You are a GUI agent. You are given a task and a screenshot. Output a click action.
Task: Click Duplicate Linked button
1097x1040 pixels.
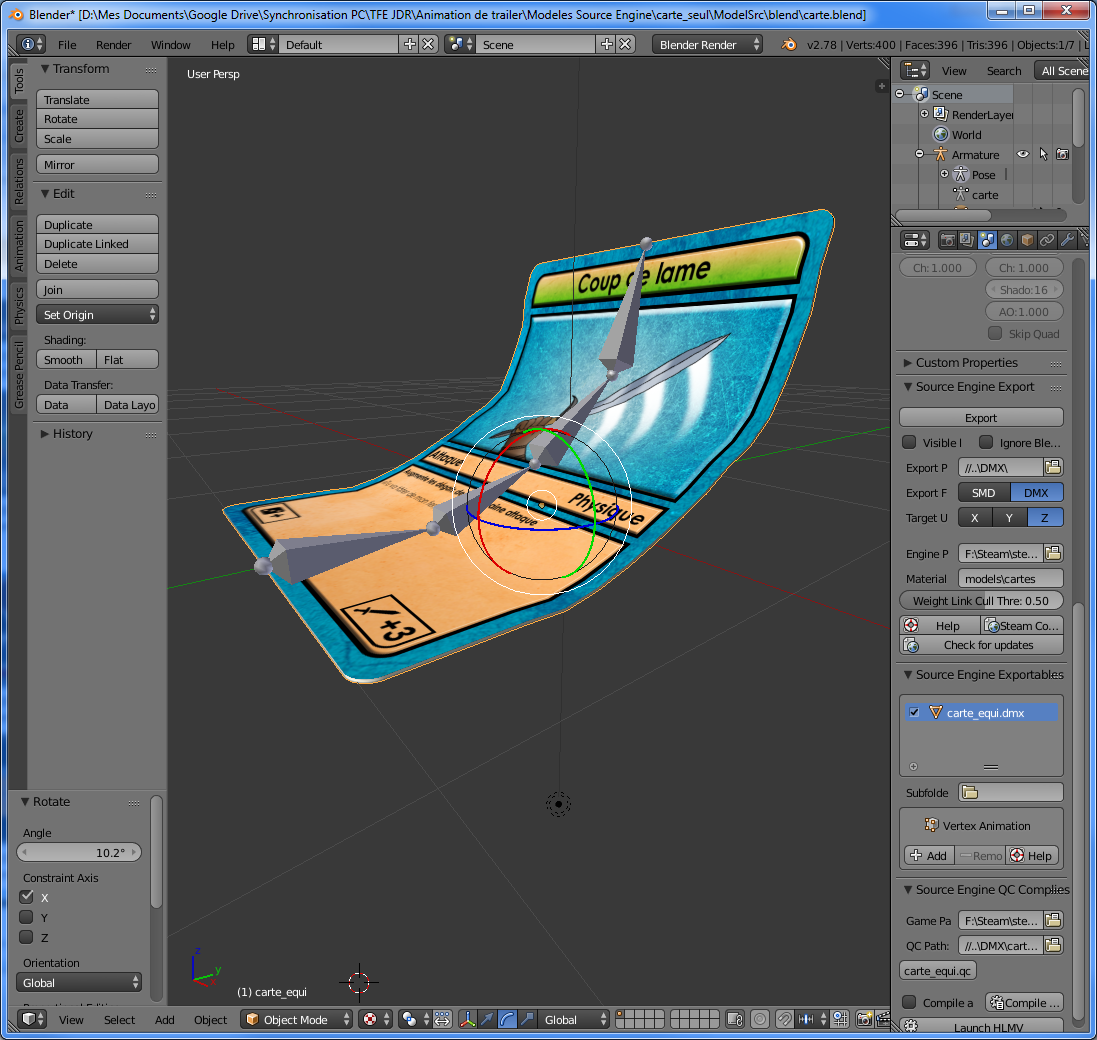[x=97, y=244]
